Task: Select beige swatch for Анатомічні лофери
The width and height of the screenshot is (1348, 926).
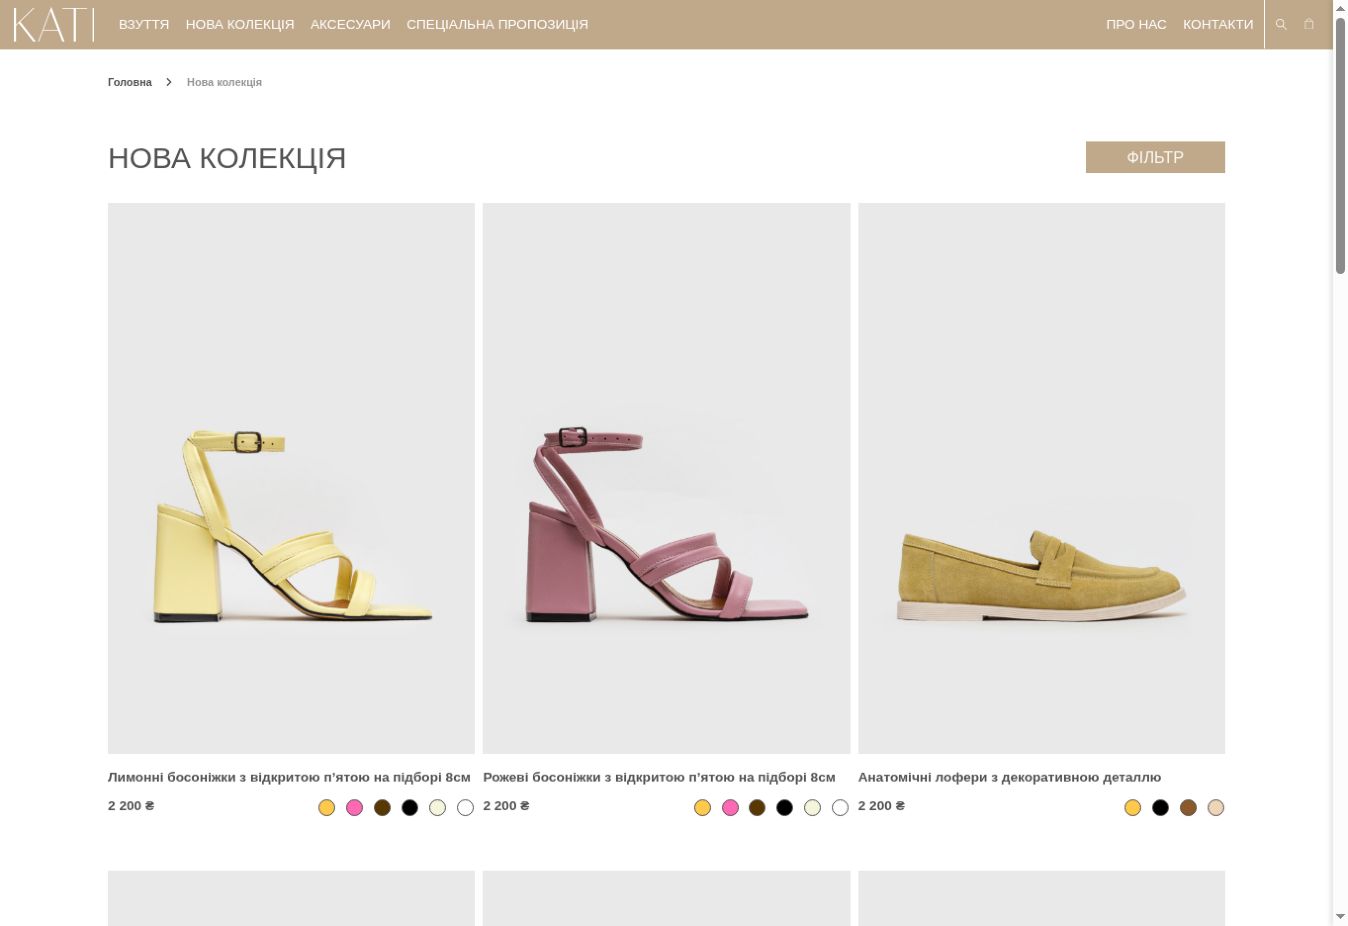Action: (x=1215, y=808)
